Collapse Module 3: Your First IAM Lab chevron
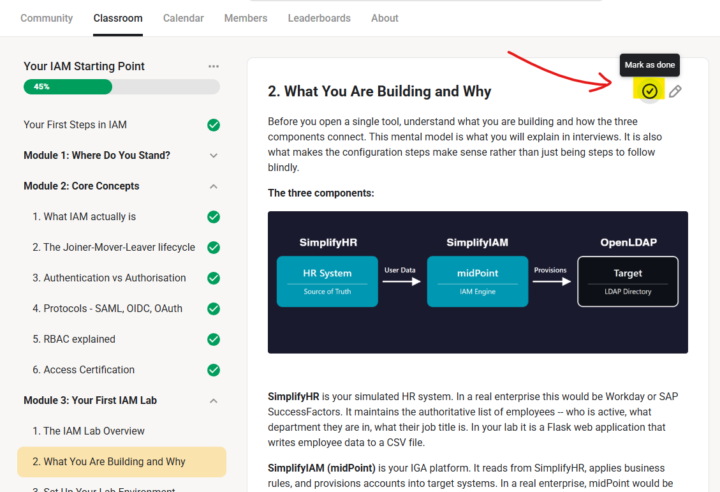The image size is (720, 492). pyautogui.click(x=214, y=401)
